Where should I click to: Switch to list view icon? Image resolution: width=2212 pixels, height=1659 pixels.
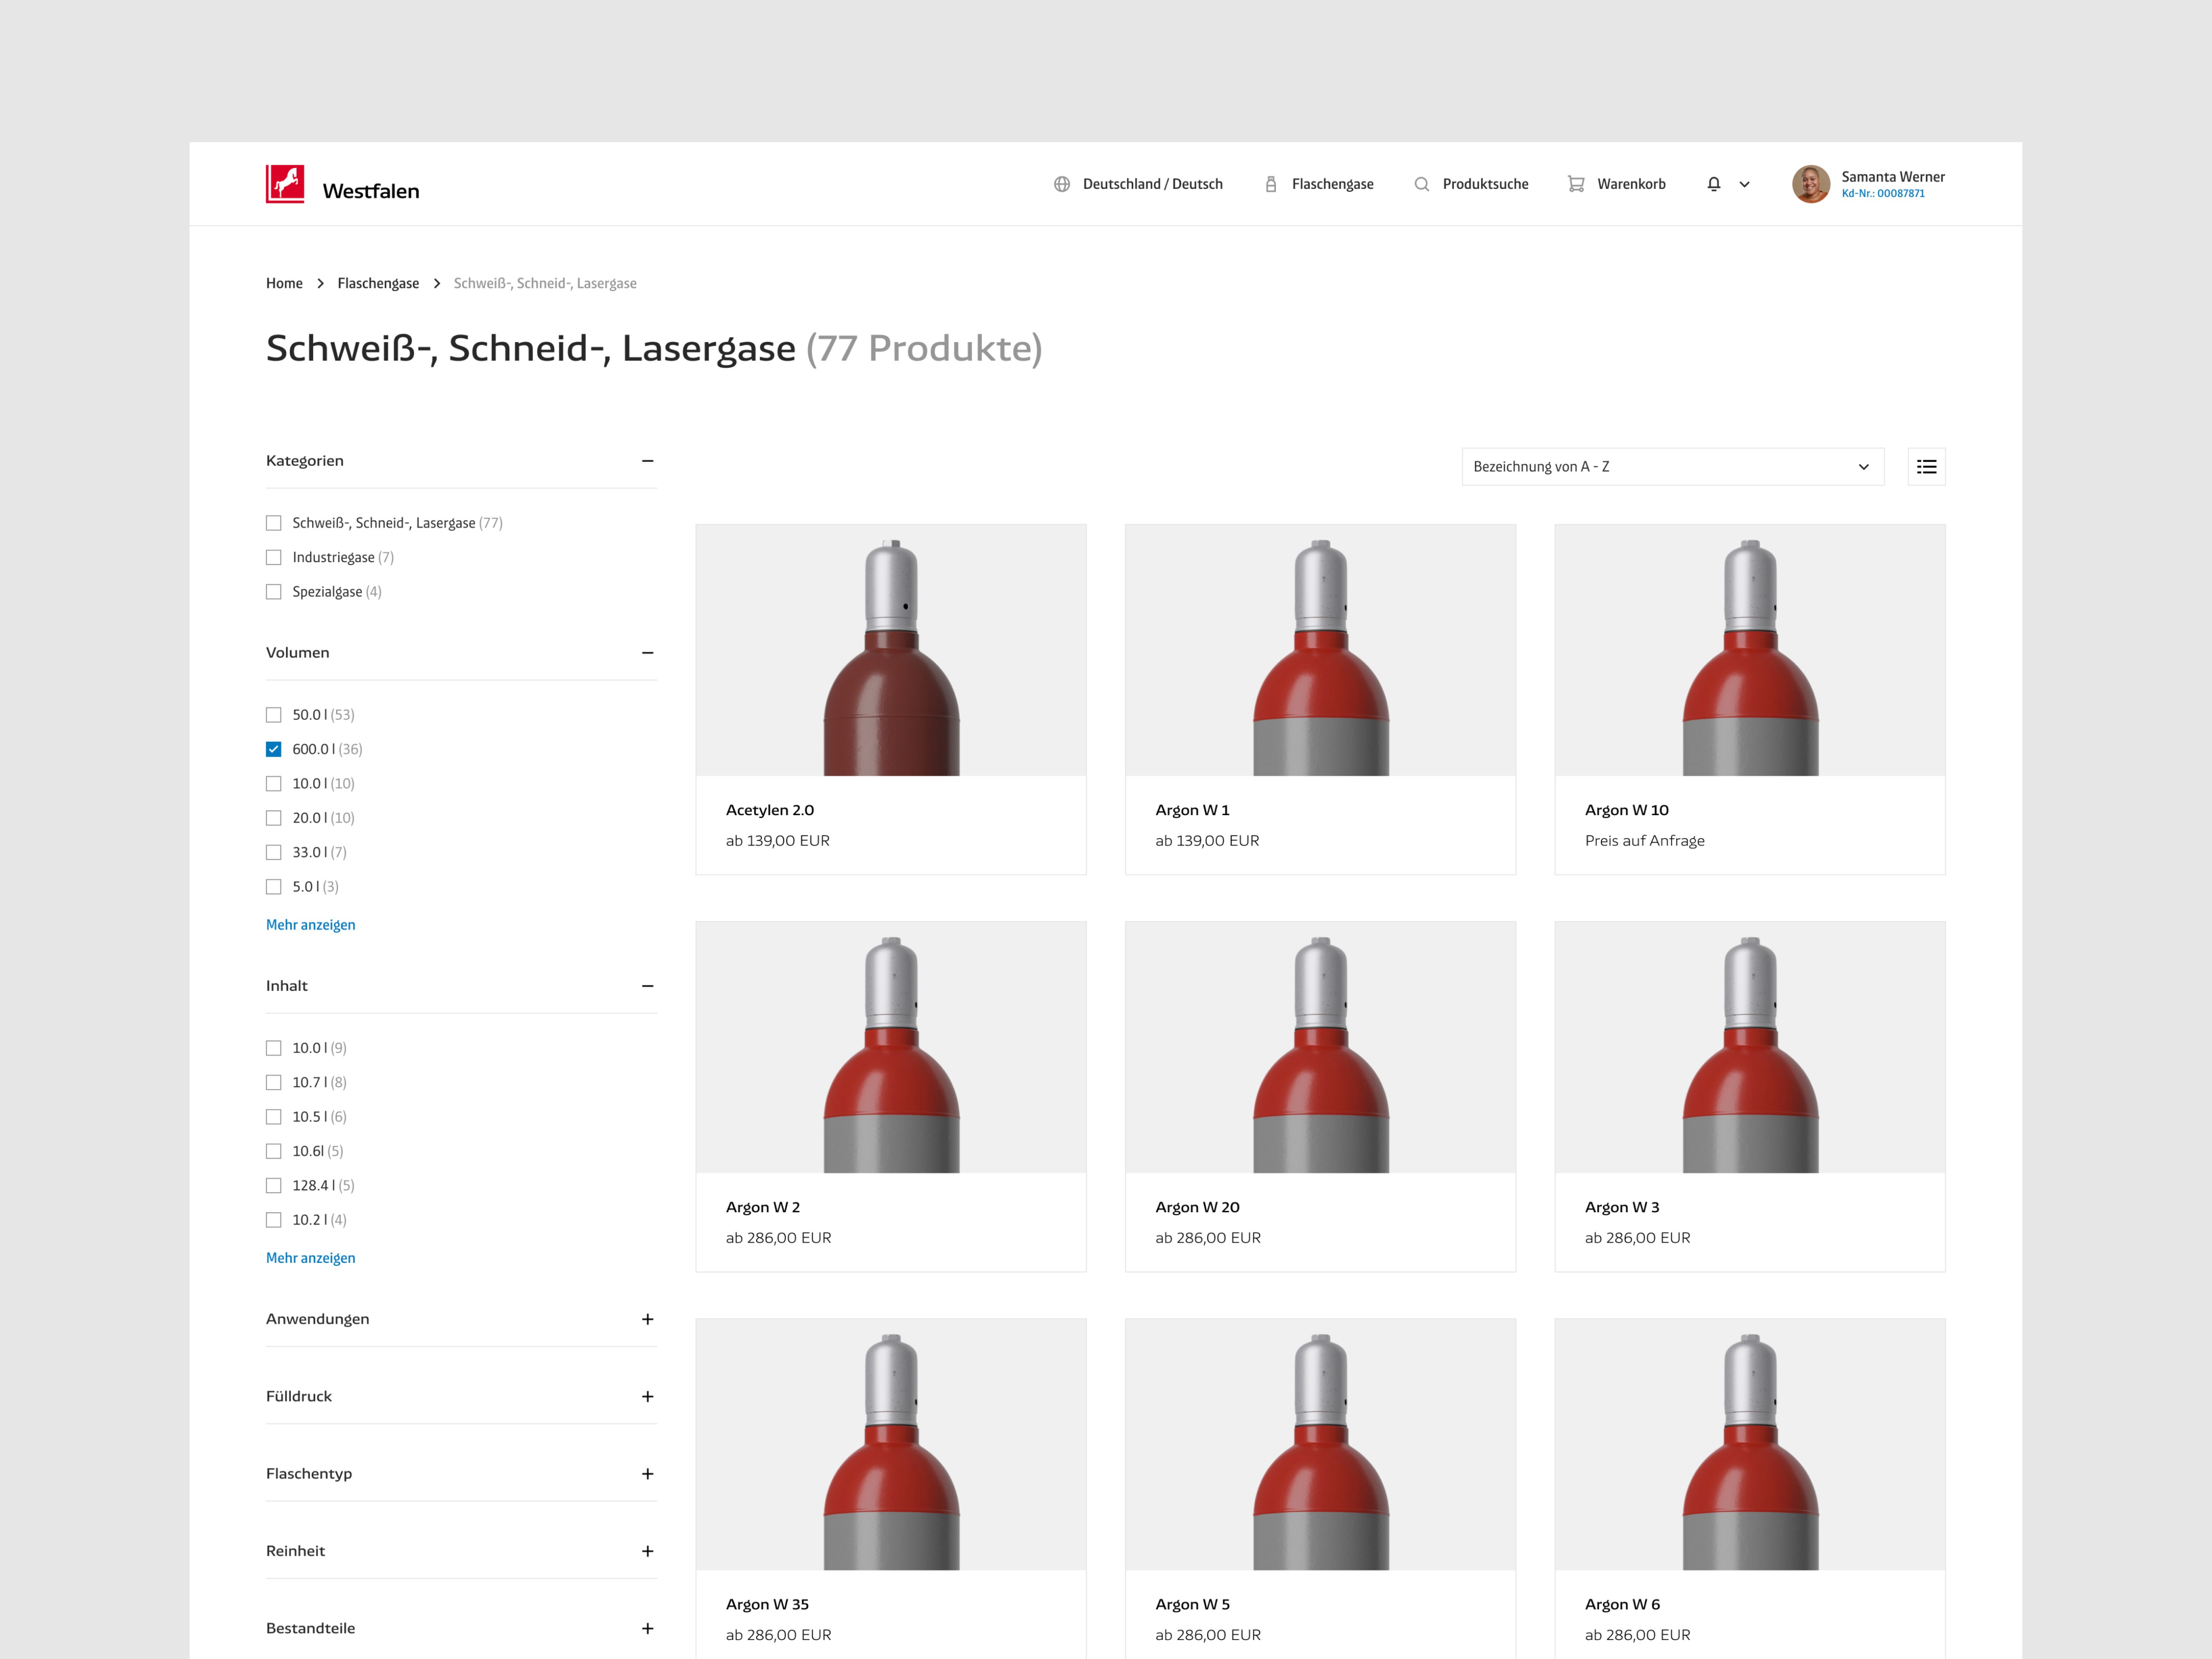(1926, 467)
